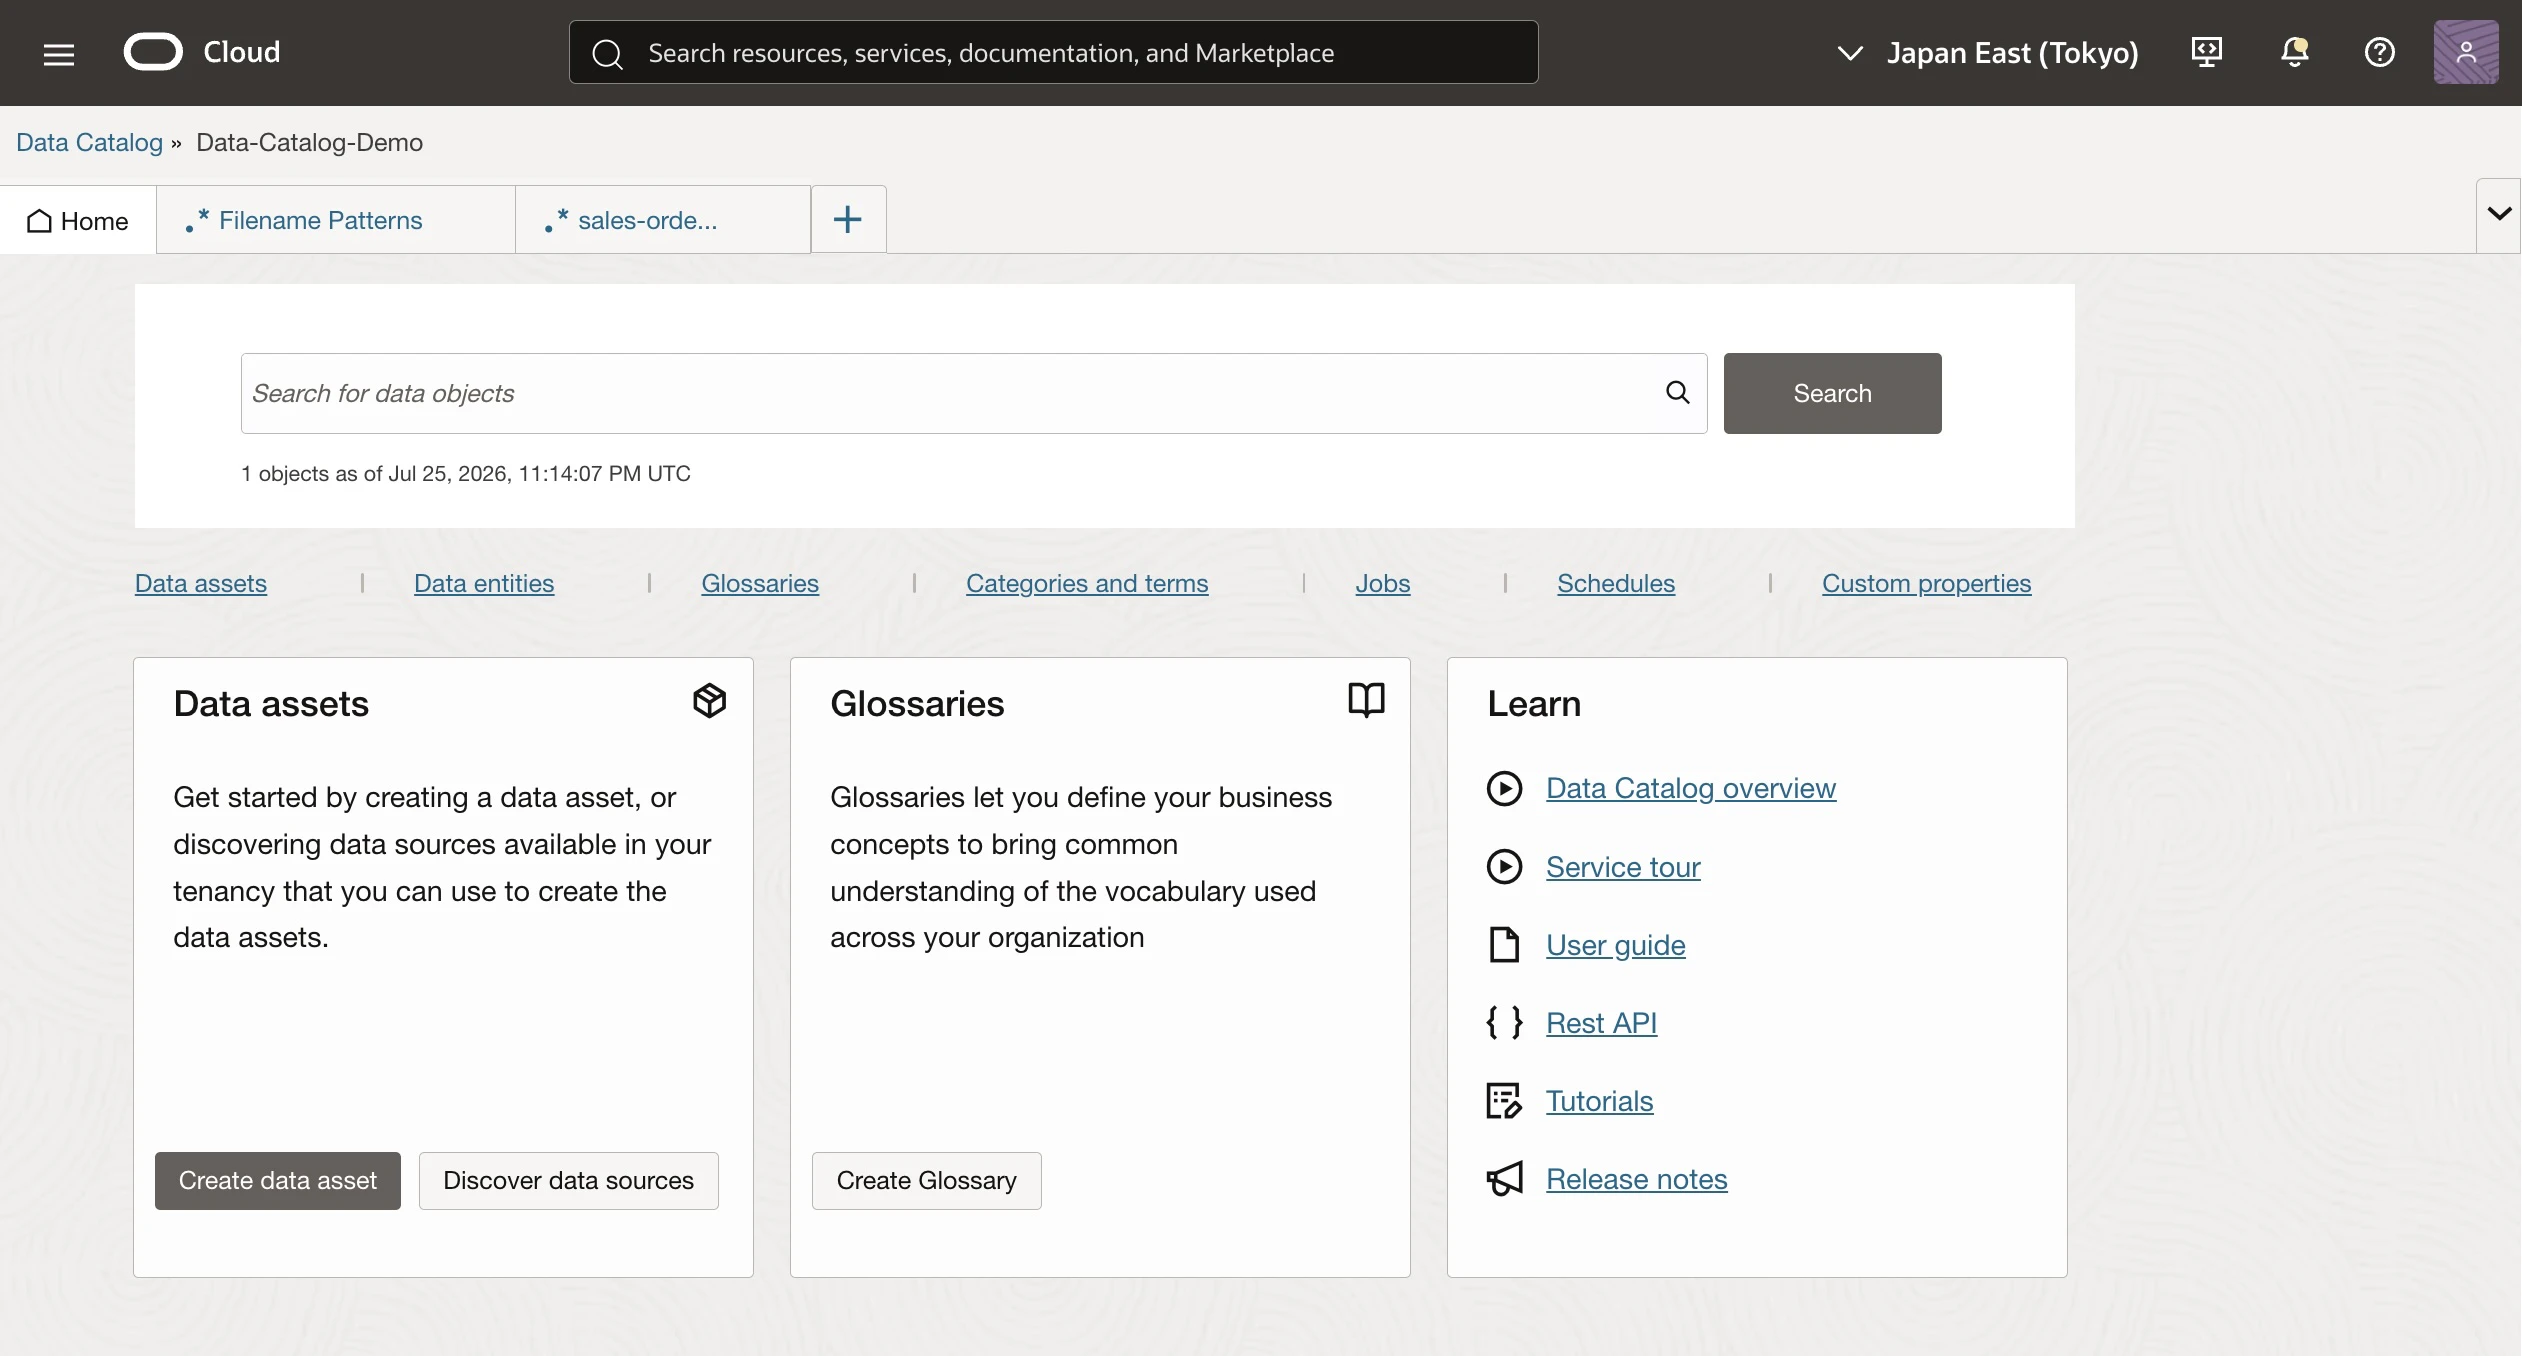
Task: Expand the Japan East (Tokyo) region selector
Action: (x=1988, y=53)
